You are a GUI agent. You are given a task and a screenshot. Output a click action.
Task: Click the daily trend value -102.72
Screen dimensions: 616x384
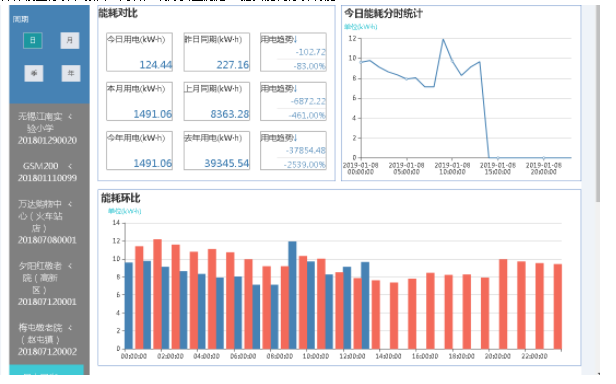point(311,52)
